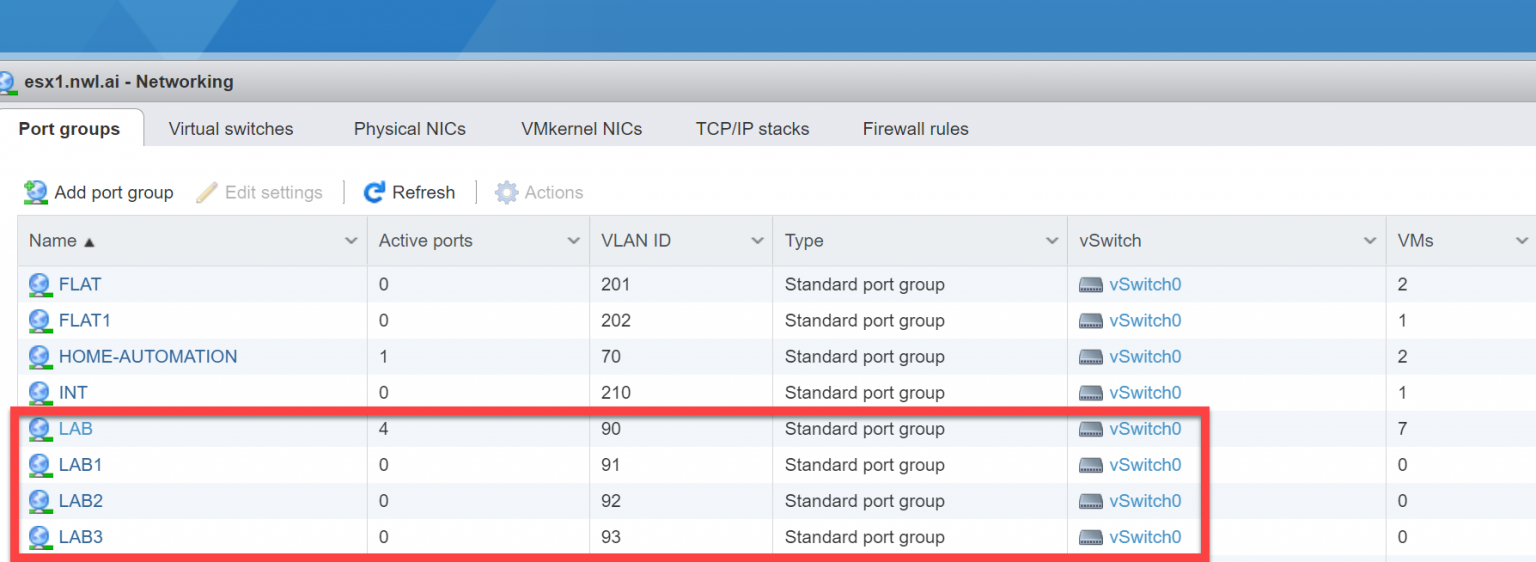Open the INT port group link
This screenshot has width=1536, height=562.
(73, 393)
